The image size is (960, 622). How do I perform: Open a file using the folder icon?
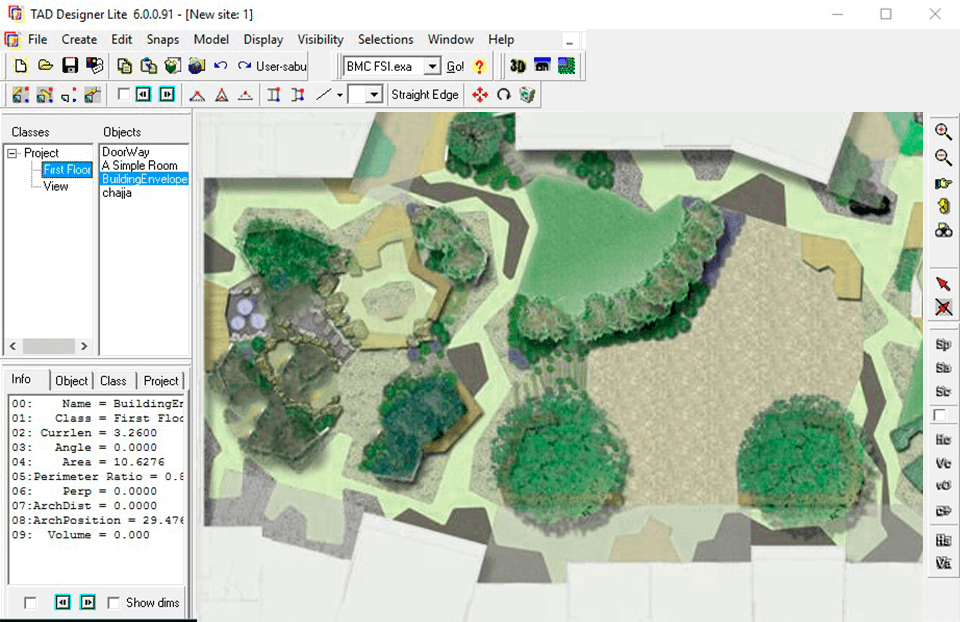click(45, 65)
